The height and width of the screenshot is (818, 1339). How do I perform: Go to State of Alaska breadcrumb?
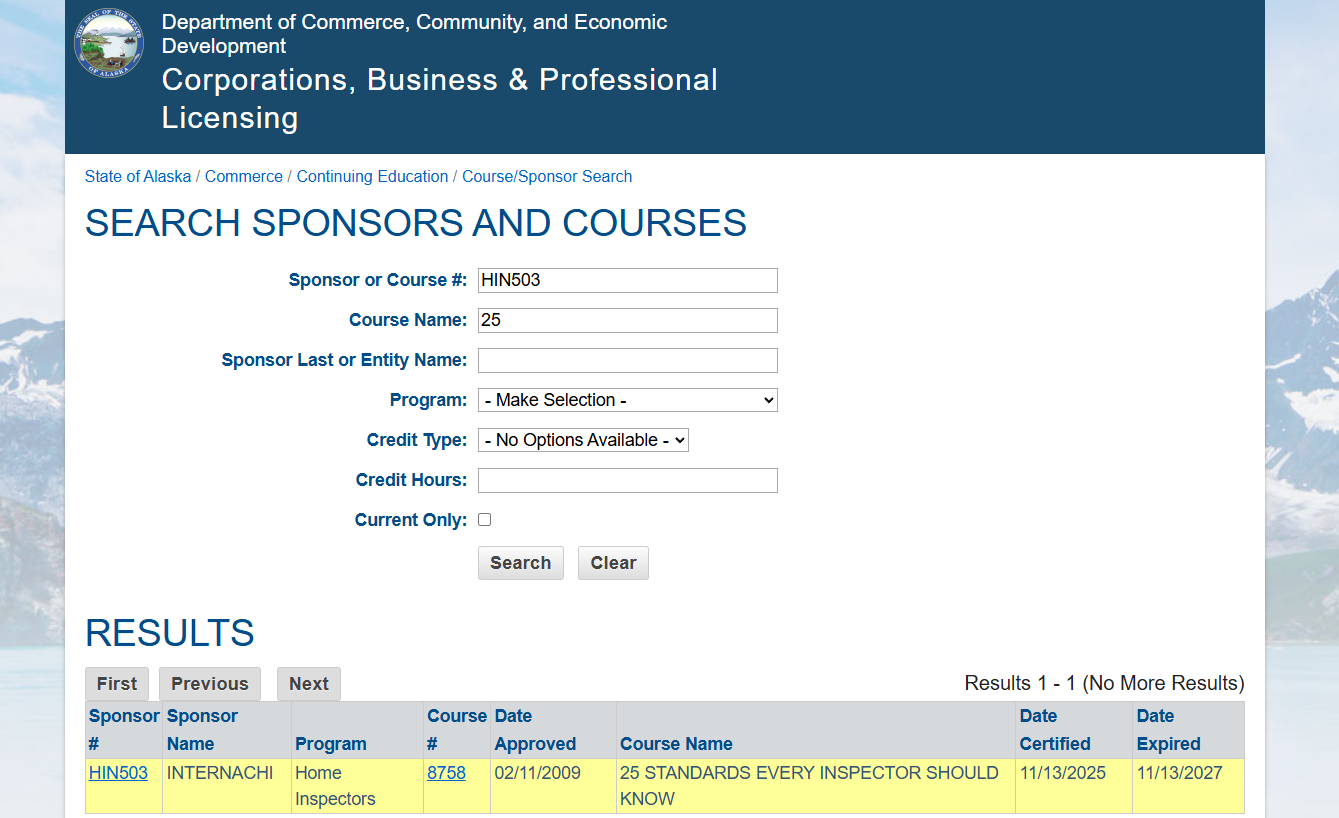(138, 177)
